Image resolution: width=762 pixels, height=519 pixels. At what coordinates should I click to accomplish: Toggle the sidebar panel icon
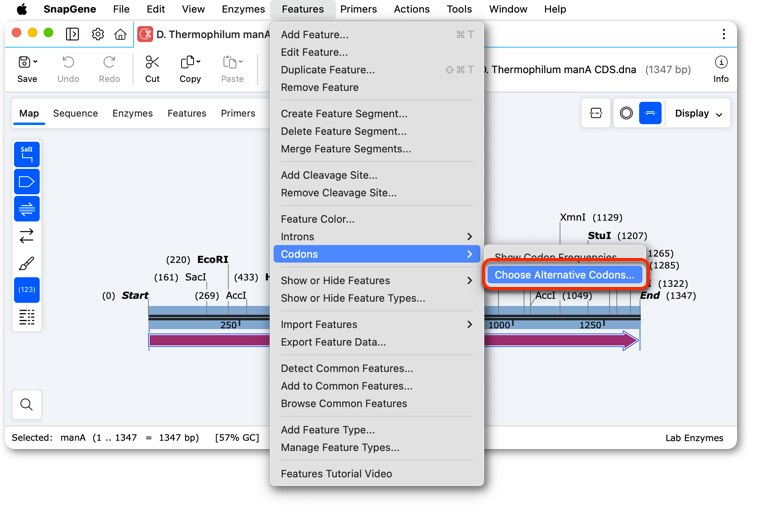click(x=72, y=34)
